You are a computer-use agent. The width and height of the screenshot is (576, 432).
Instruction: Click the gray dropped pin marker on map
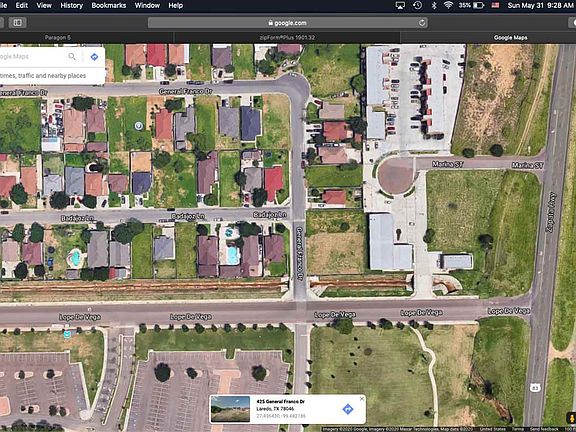[x=138, y=126]
